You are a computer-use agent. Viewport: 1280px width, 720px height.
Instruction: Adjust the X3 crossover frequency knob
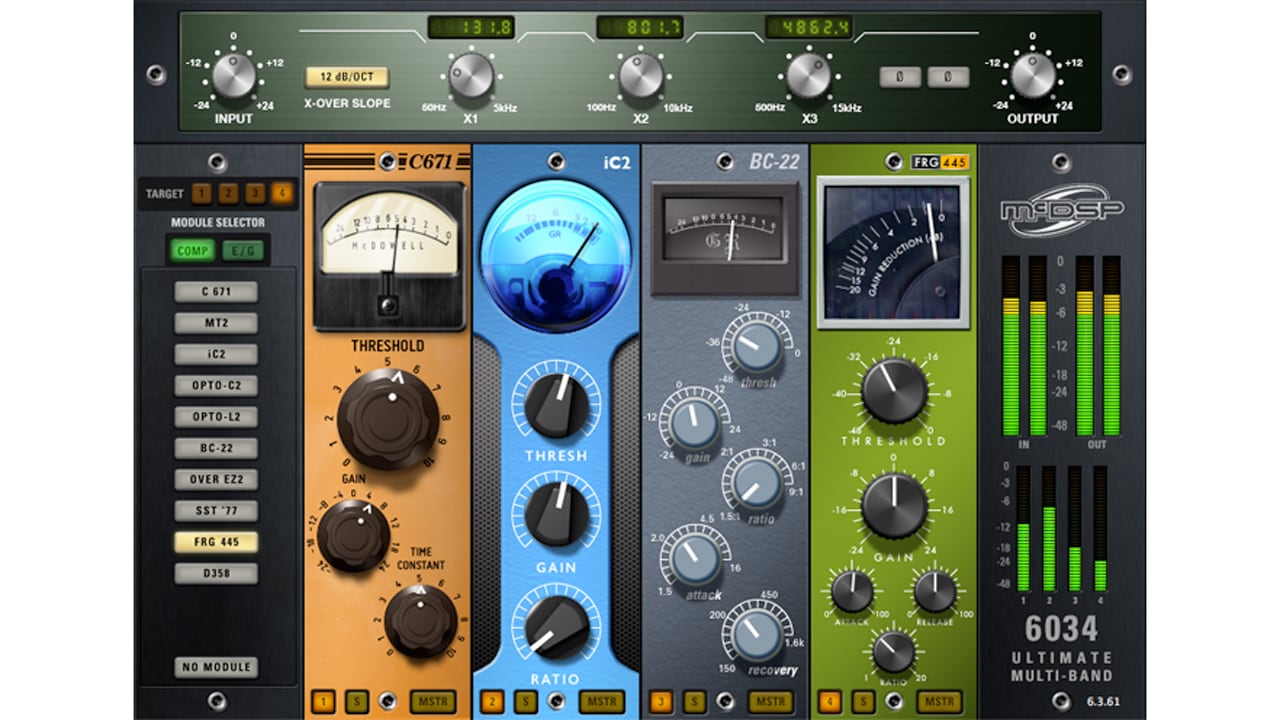[x=809, y=75]
